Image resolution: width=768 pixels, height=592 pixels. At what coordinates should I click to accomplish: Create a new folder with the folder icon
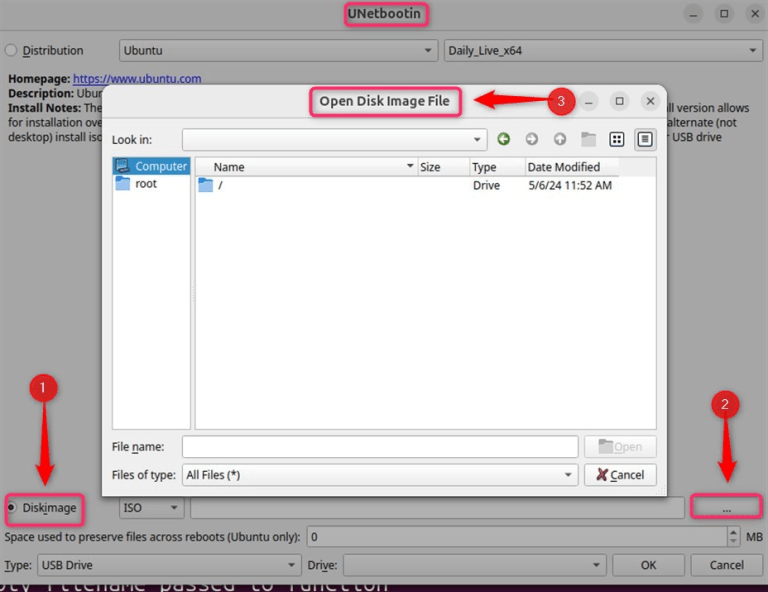[x=588, y=140]
